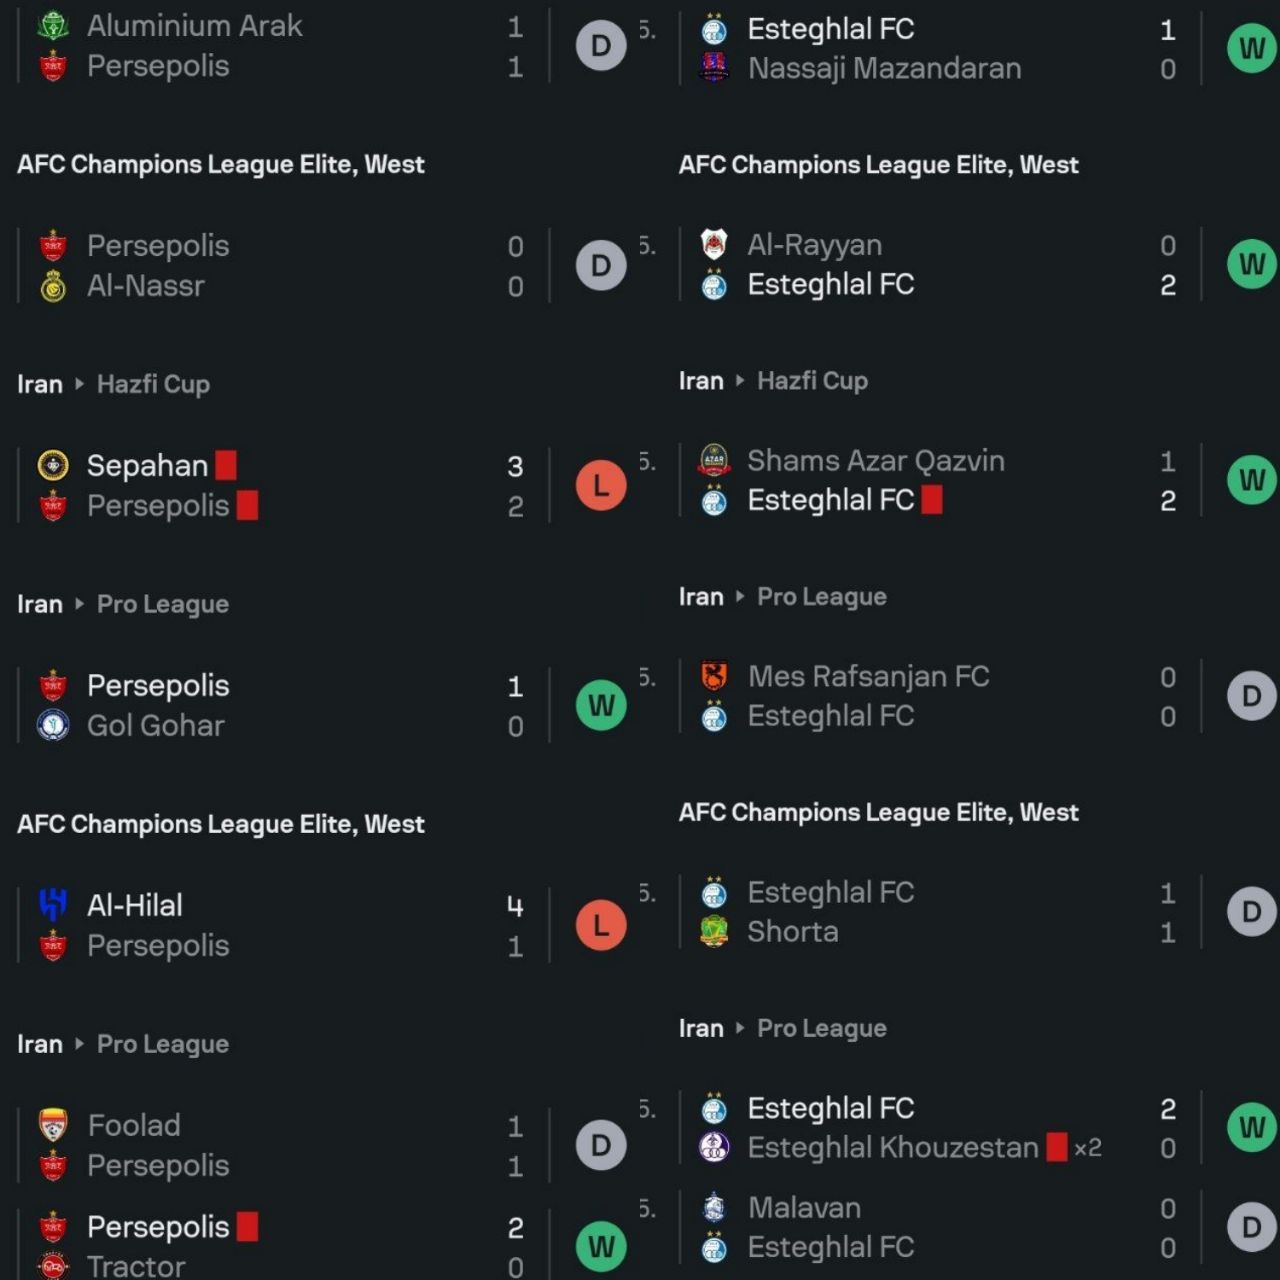
Task: Click the Esteghlal Khouzestan logo
Action: (714, 1147)
